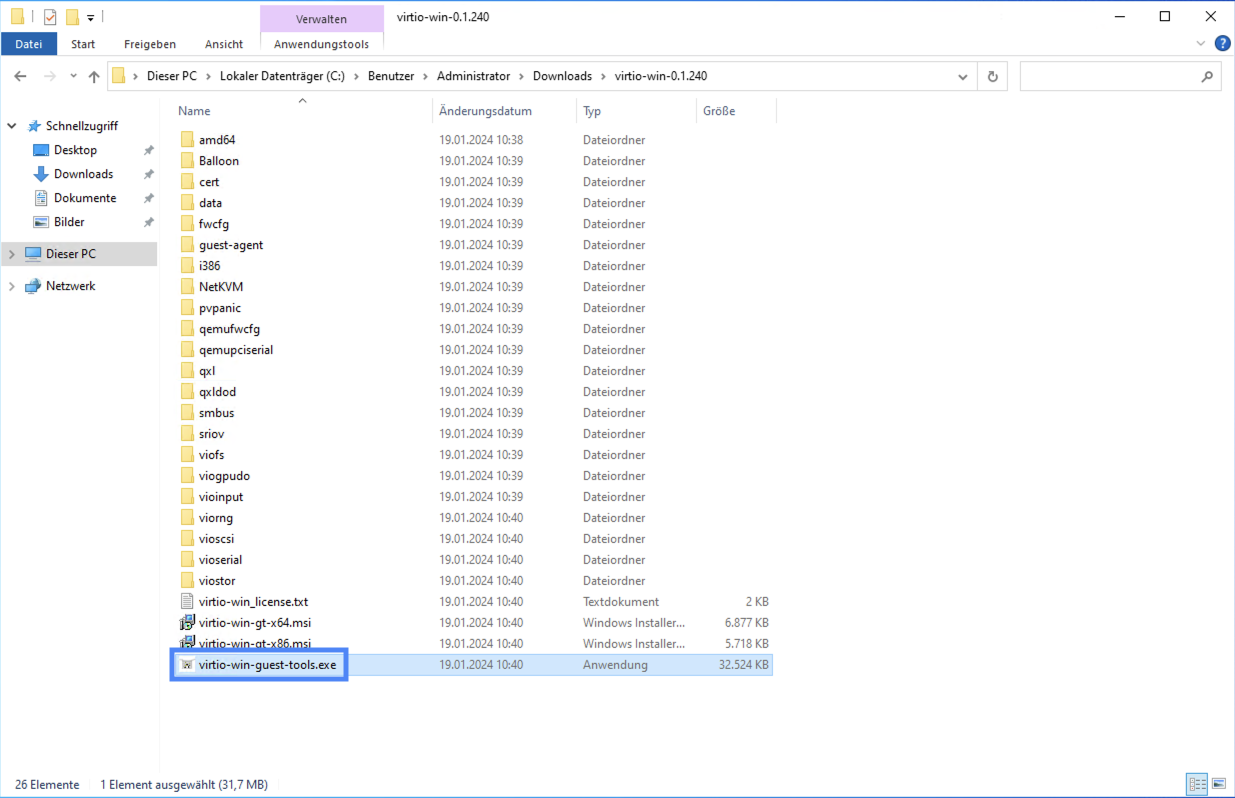This screenshot has width=1235, height=798.
Task: Click the virtio-win-gt-x86.msi installer icon
Action: (187, 644)
